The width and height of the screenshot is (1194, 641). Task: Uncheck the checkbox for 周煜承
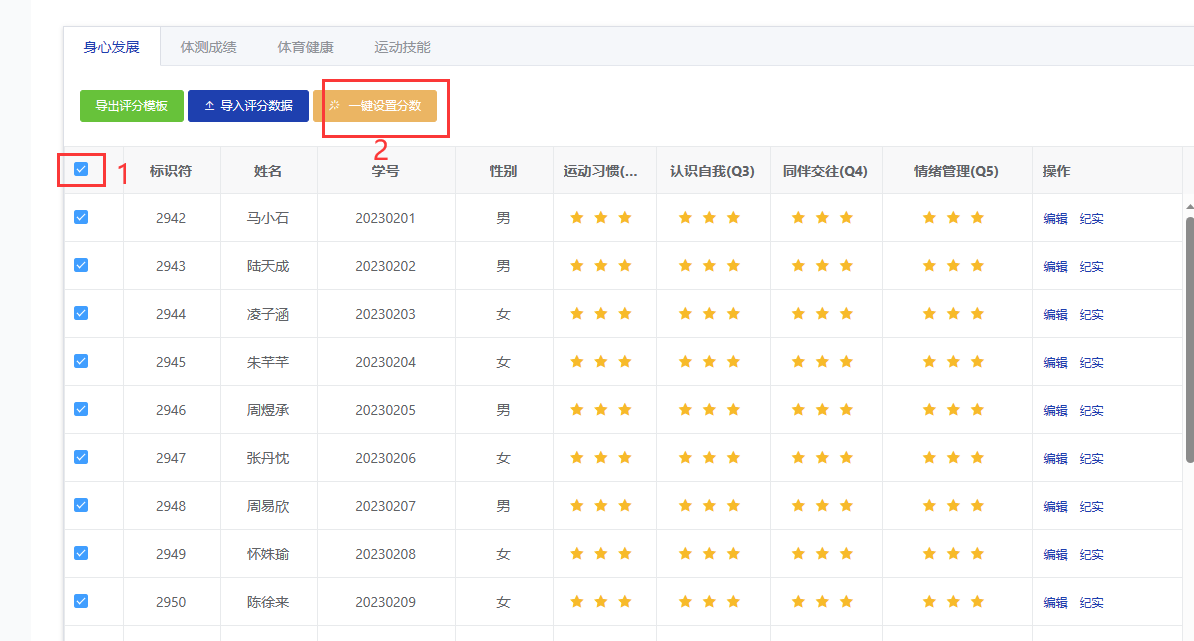point(81,409)
